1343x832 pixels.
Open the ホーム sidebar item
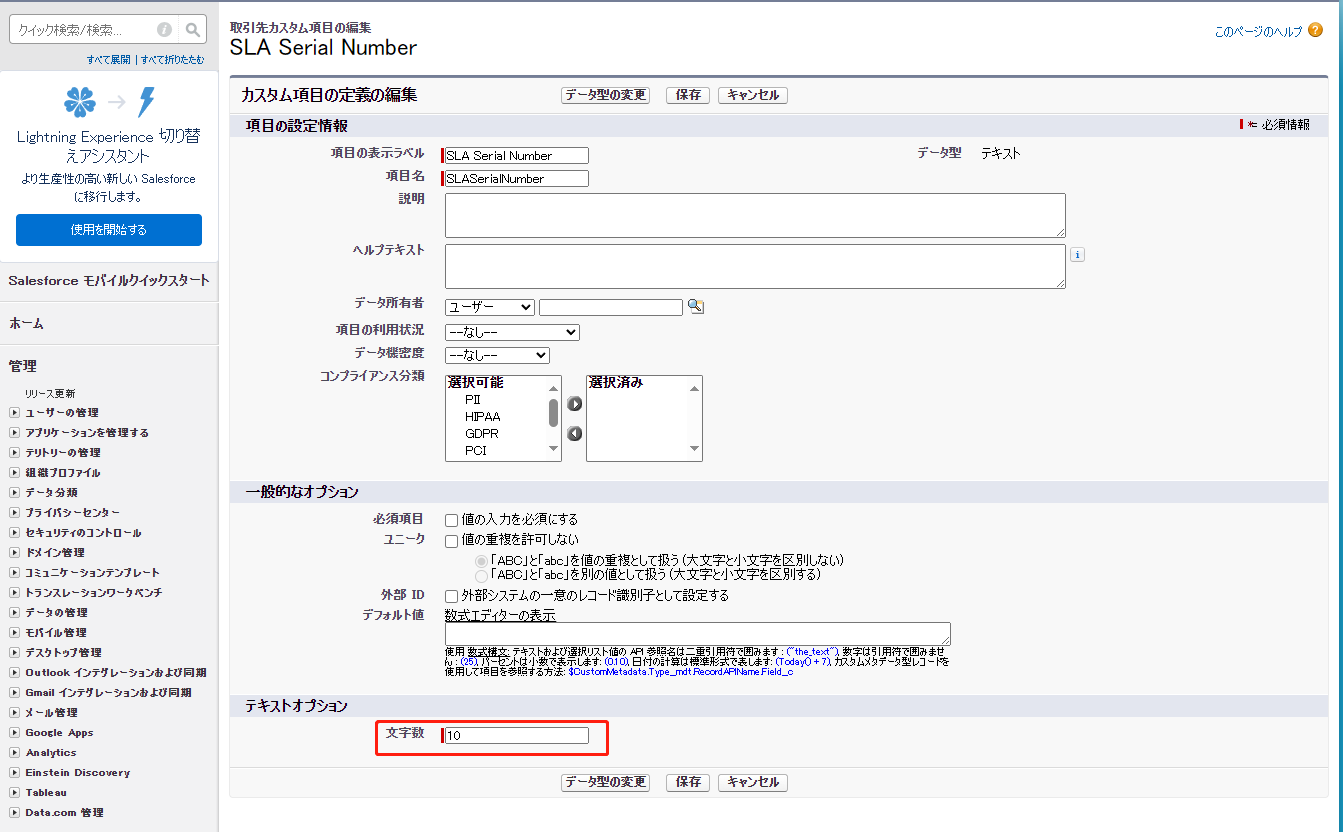click(27, 323)
